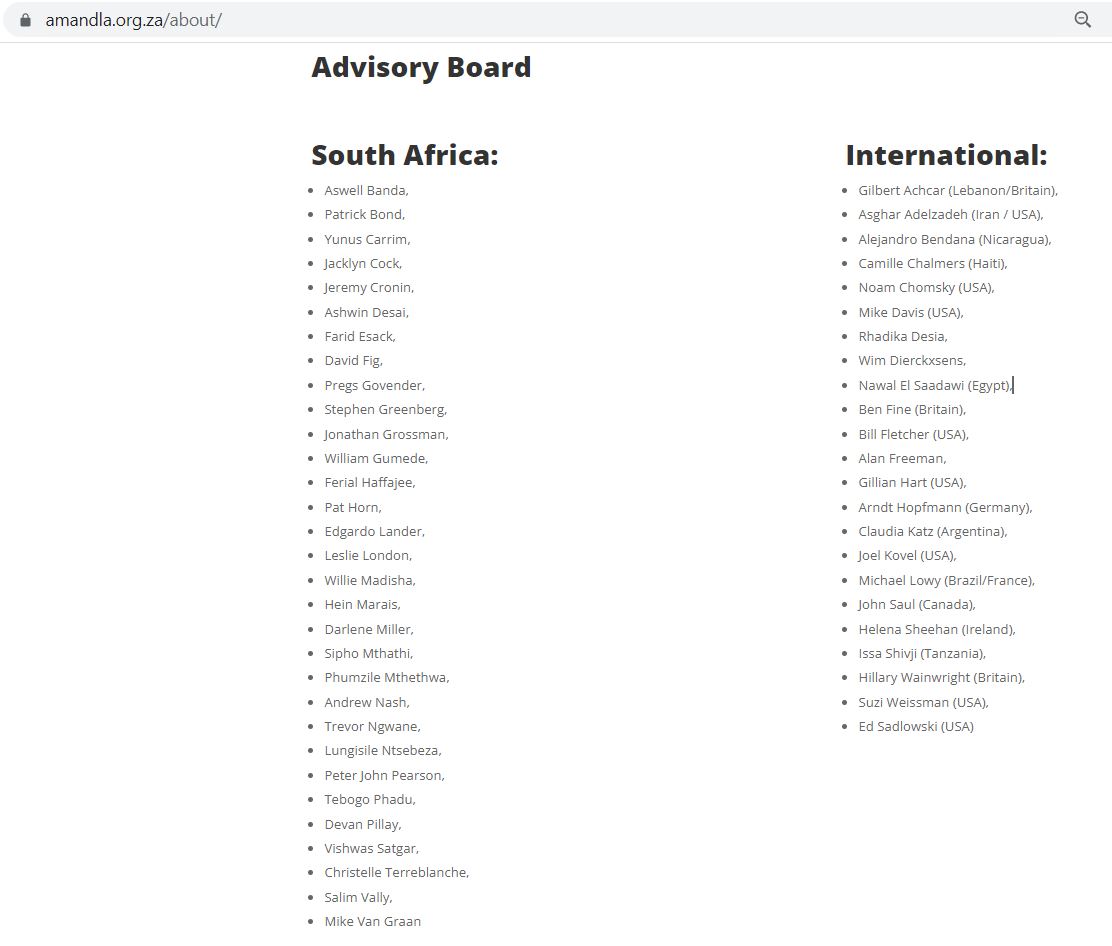Click on Edgardo Lander entry
The image size is (1112, 946).
374,531
